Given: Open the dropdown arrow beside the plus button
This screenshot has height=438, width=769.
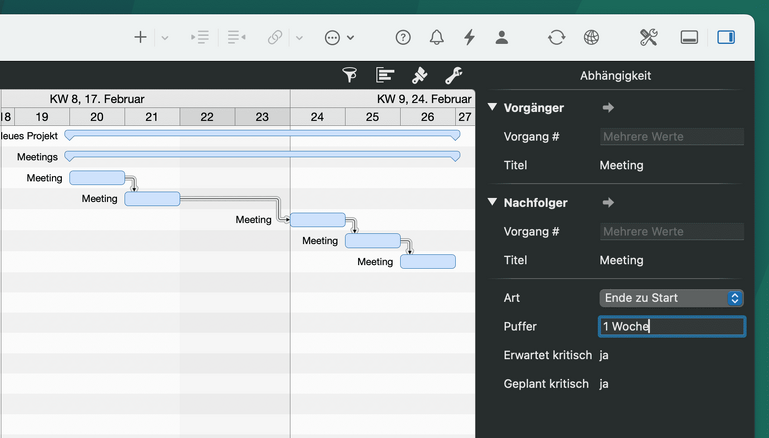Looking at the screenshot, I should pos(165,37).
